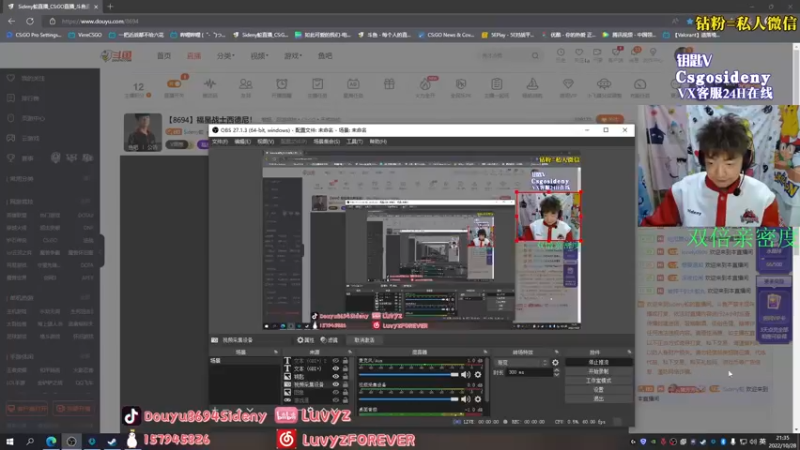Viewport: 800px width, 450px height.
Task: Open the 场景集合(S) menu in OBS
Action: [326, 141]
